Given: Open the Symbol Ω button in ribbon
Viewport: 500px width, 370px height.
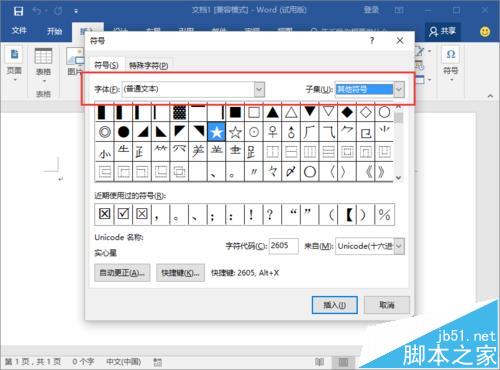Looking at the screenshot, I should (x=451, y=55).
